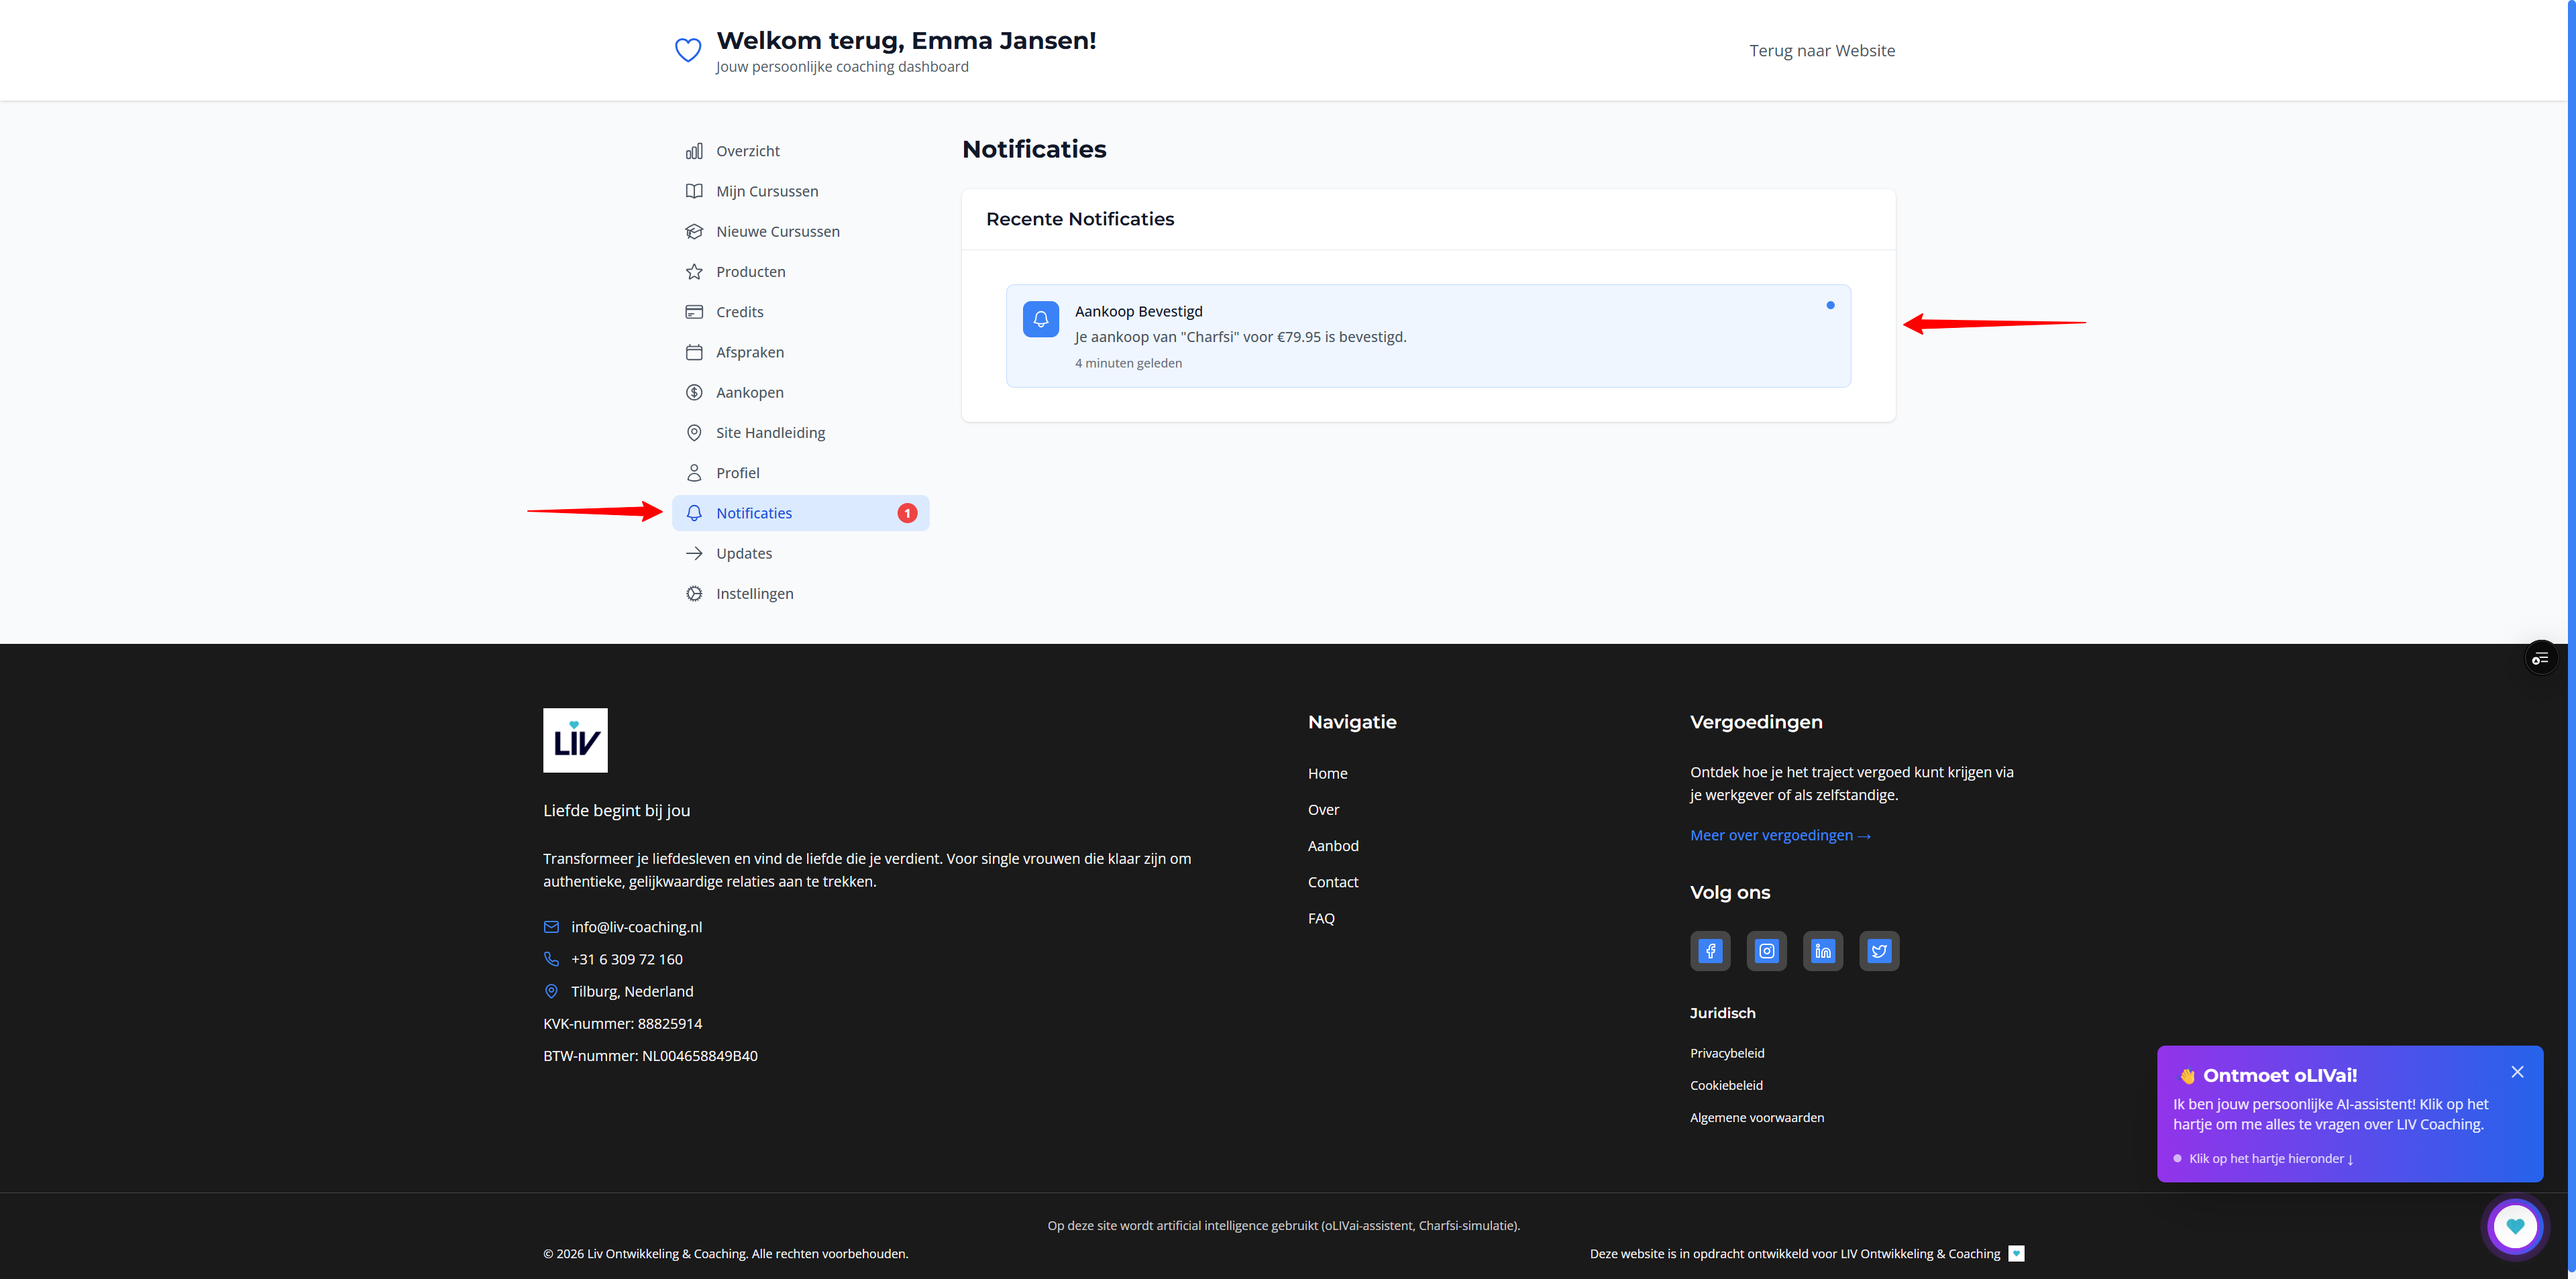Click the LIV logo in the footer
The width and height of the screenshot is (2576, 1279).
575,740
